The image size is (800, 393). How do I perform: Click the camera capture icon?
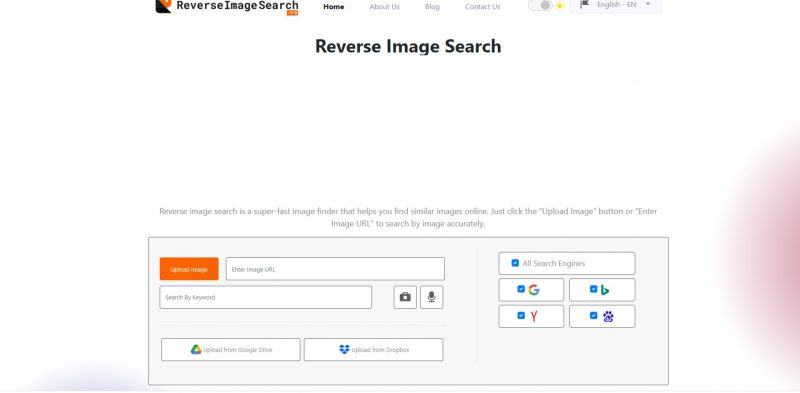coord(405,297)
